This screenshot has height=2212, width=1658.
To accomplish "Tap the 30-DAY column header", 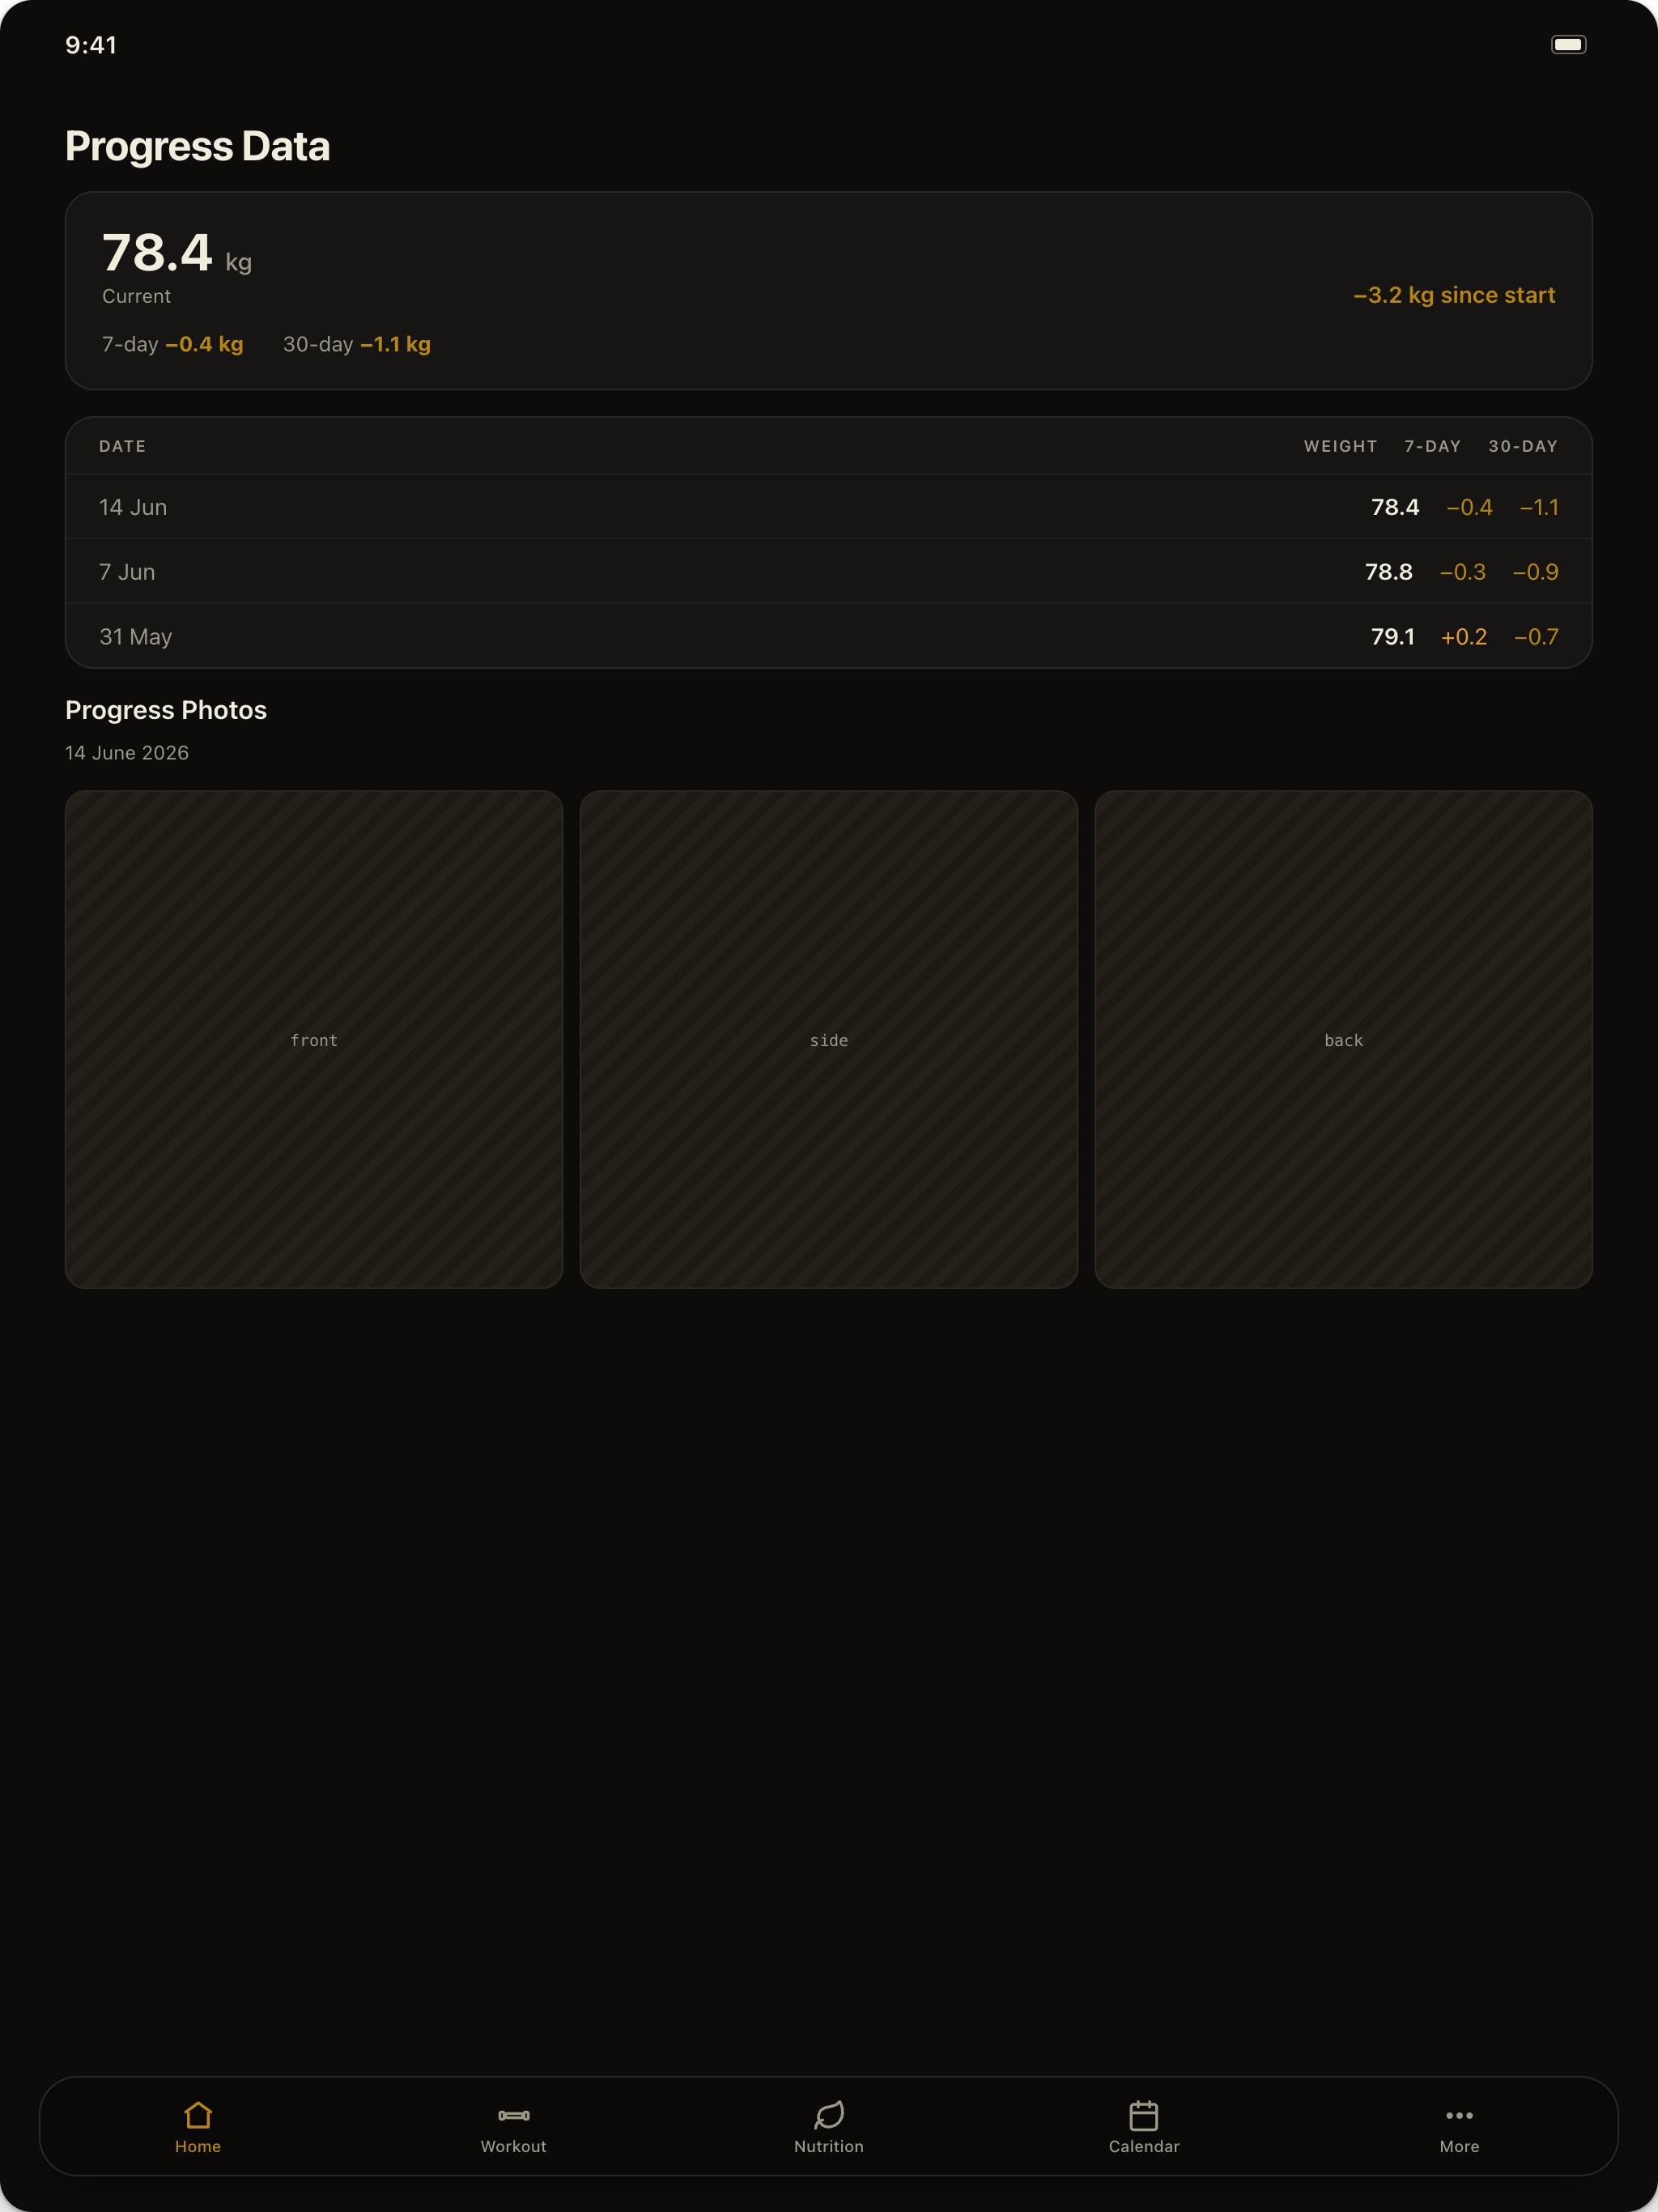I will coord(1523,446).
